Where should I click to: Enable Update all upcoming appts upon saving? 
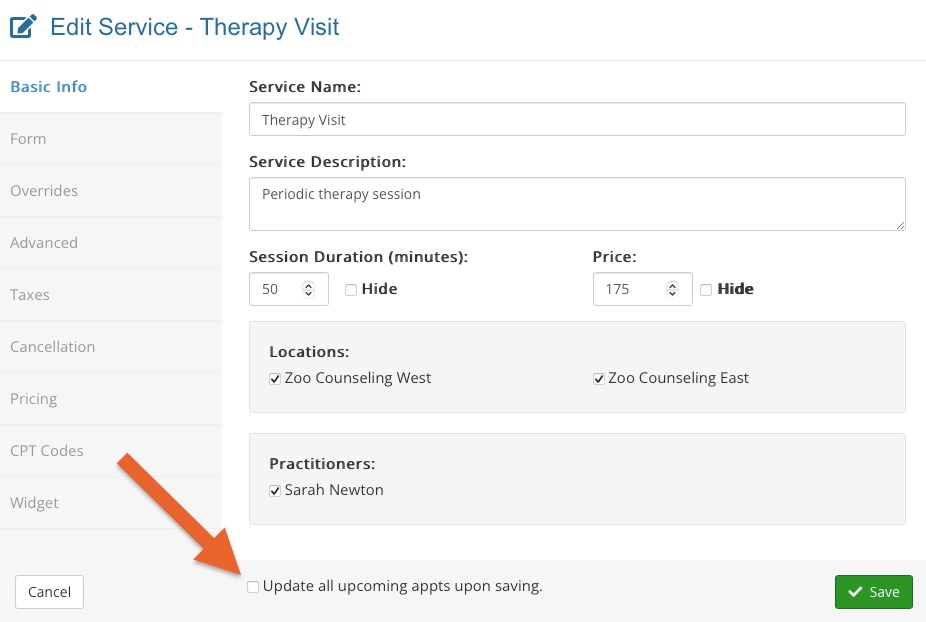point(253,587)
